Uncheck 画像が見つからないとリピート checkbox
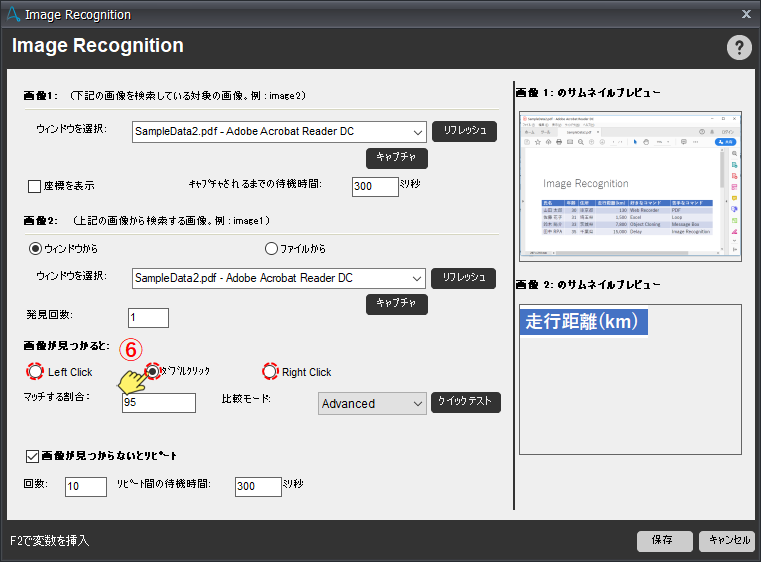The image size is (761, 562). 33,456
